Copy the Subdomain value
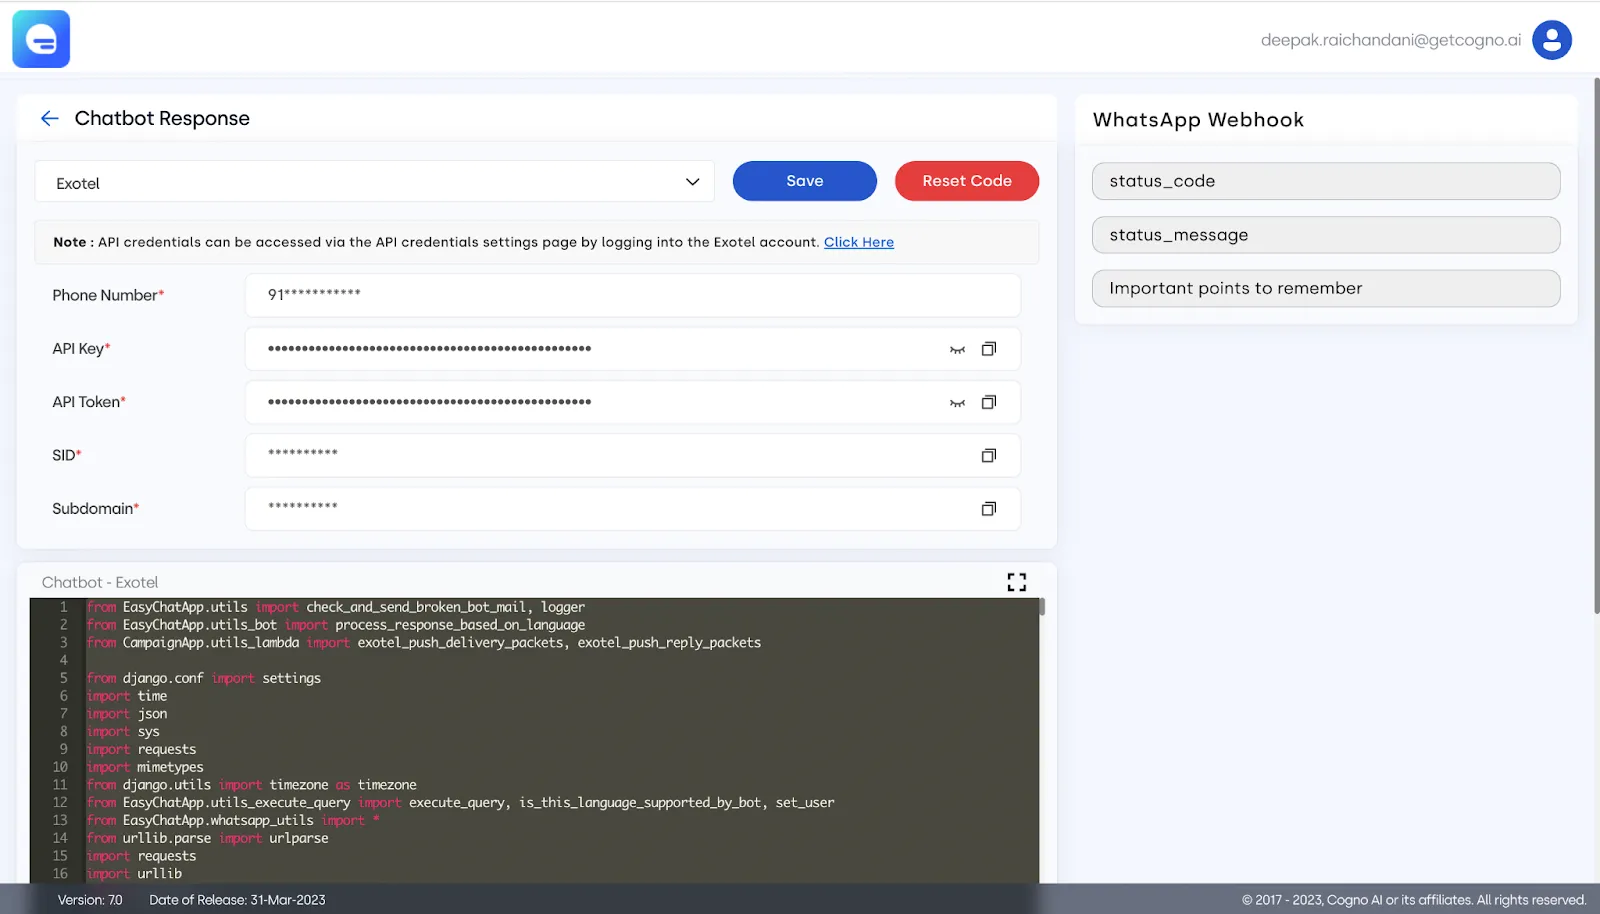Viewport: 1600px width, 914px height. coord(988,508)
